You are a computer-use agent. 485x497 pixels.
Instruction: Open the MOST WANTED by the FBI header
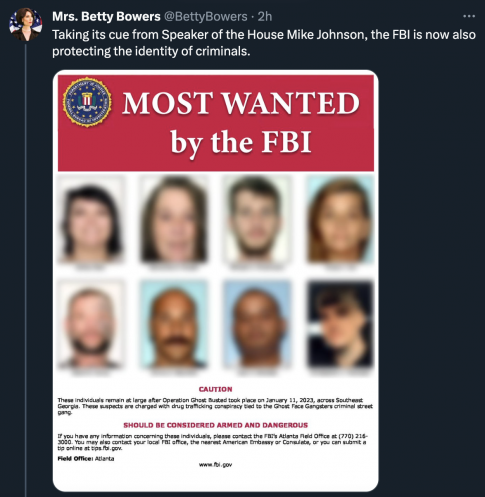coord(216,123)
